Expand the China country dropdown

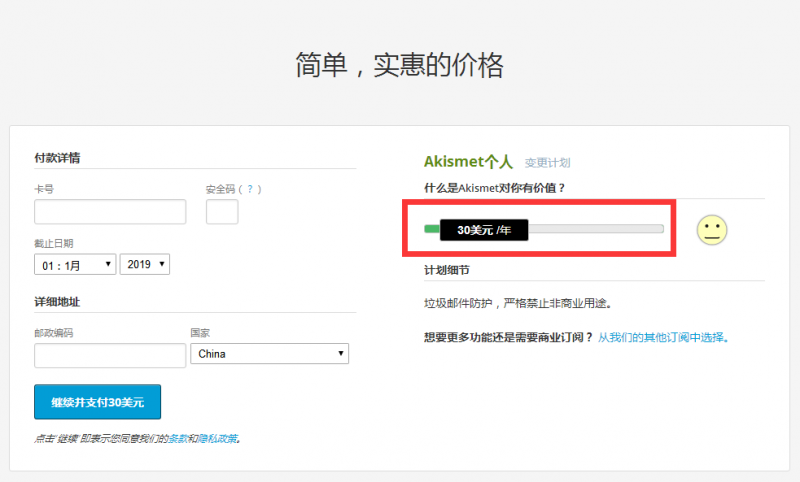click(x=269, y=354)
